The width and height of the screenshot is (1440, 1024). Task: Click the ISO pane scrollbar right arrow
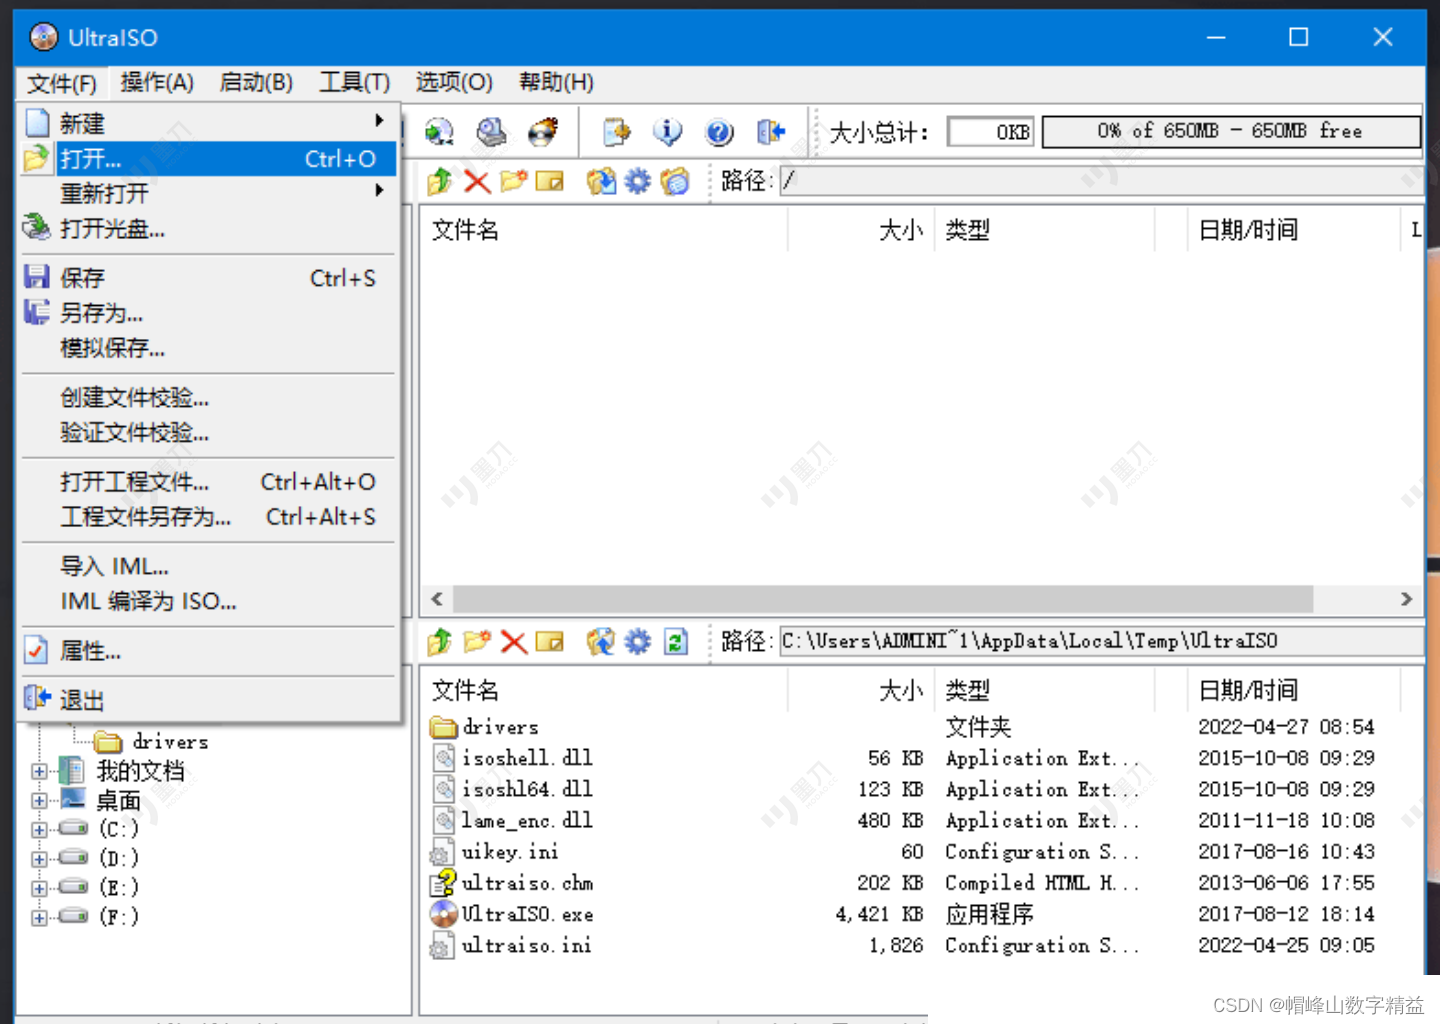click(1406, 599)
